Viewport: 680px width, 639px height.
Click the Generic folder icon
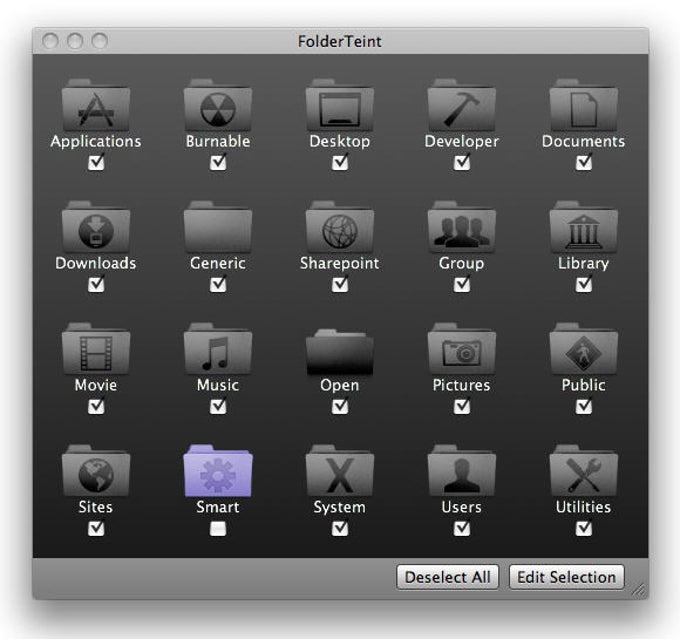point(218,227)
